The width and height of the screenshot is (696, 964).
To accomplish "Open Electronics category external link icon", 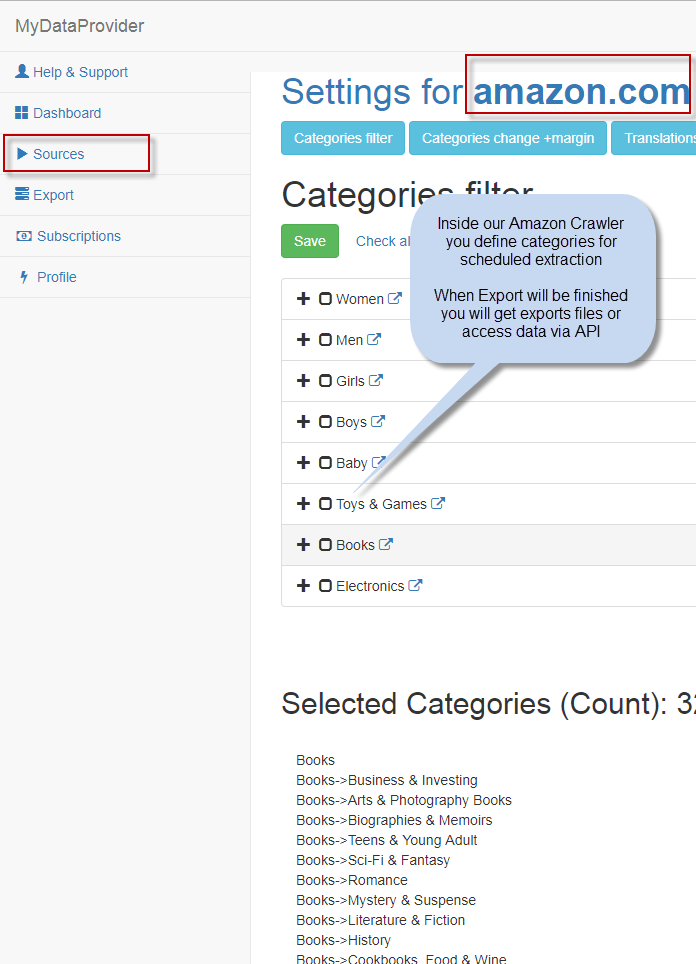I will coord(416,586).
